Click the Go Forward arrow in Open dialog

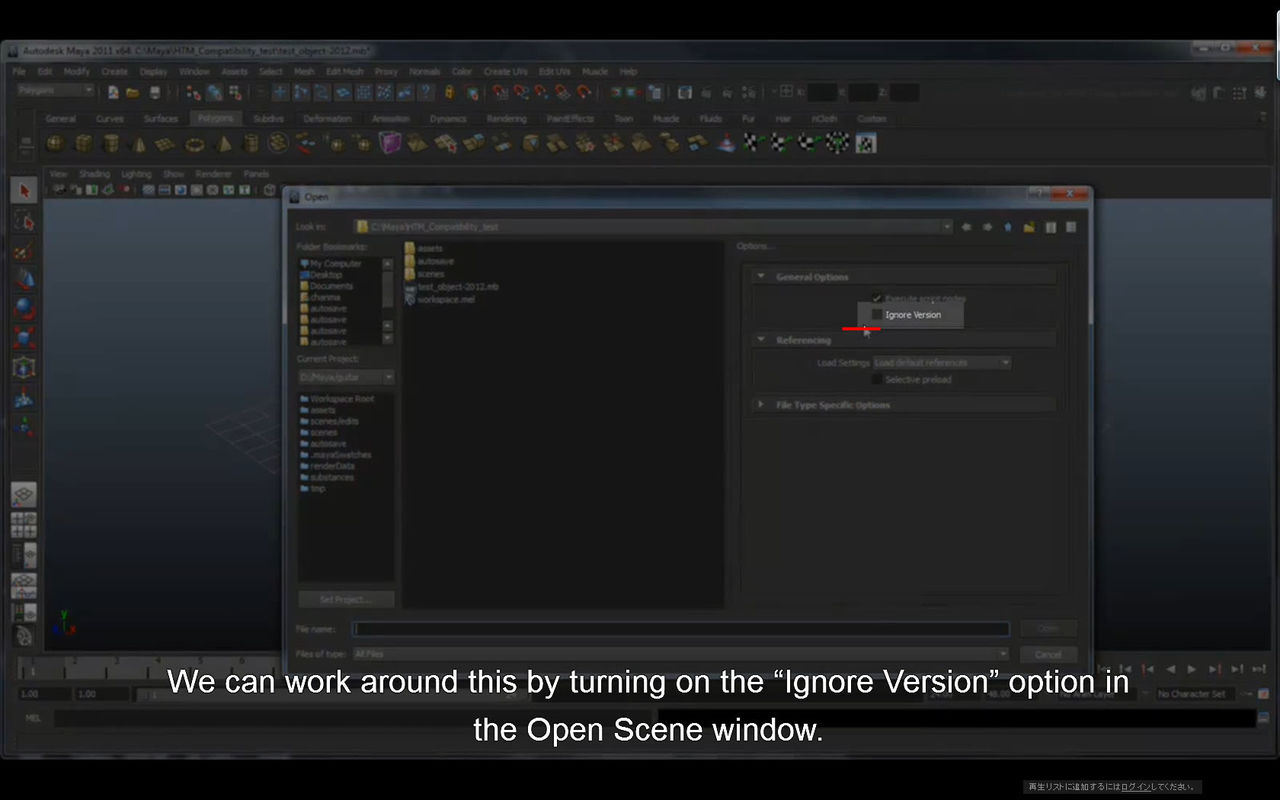(987, 227)
